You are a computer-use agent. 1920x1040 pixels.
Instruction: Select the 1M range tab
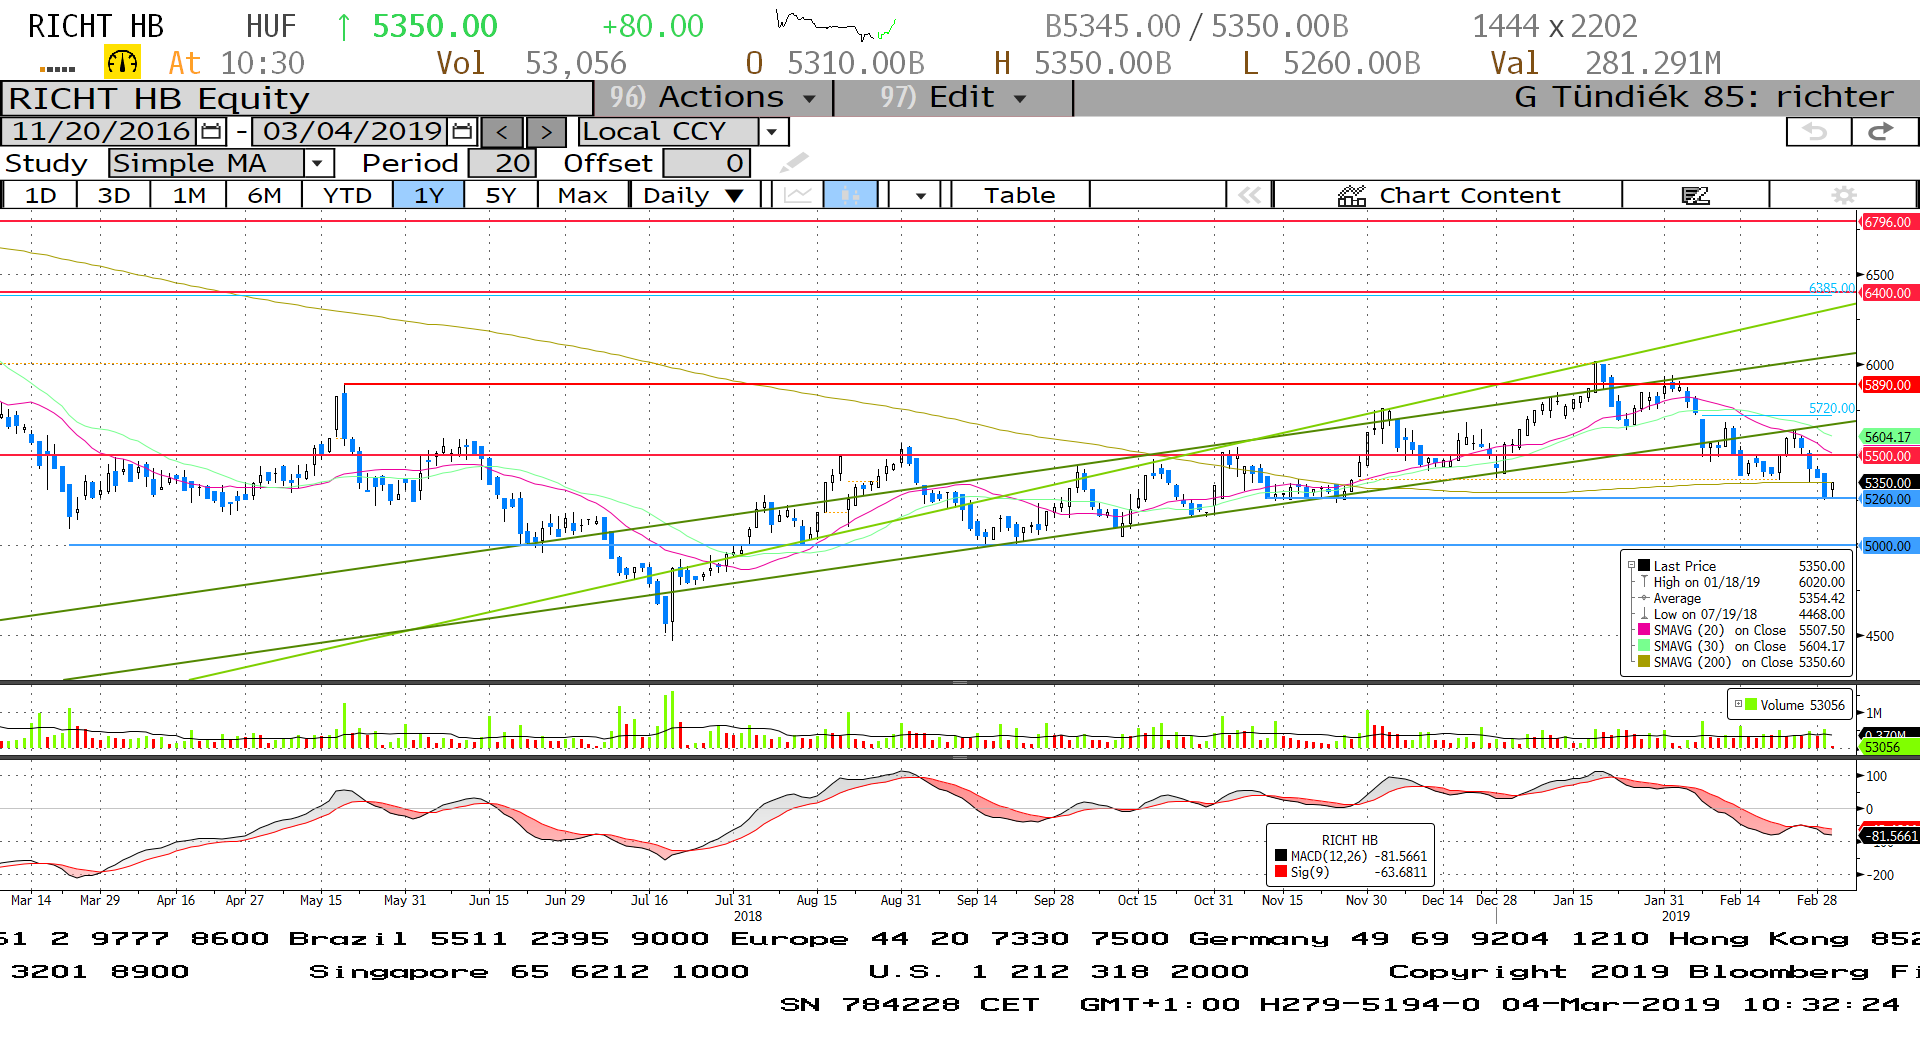point(189,195)
